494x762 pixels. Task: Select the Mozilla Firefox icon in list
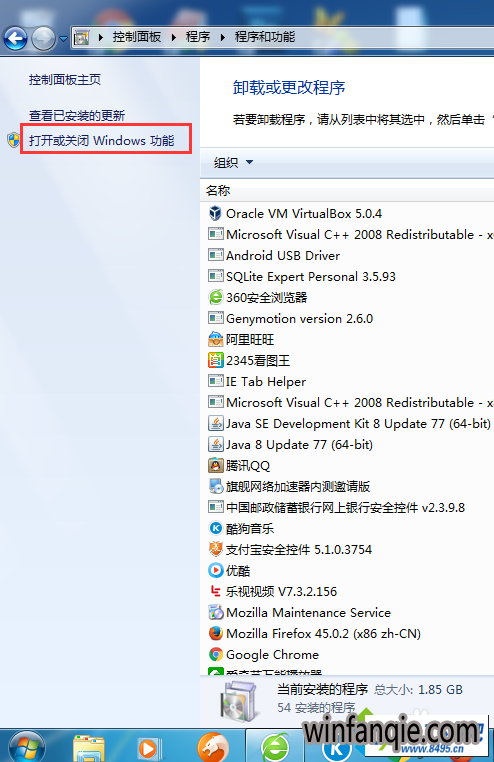(x=215, y=634)
